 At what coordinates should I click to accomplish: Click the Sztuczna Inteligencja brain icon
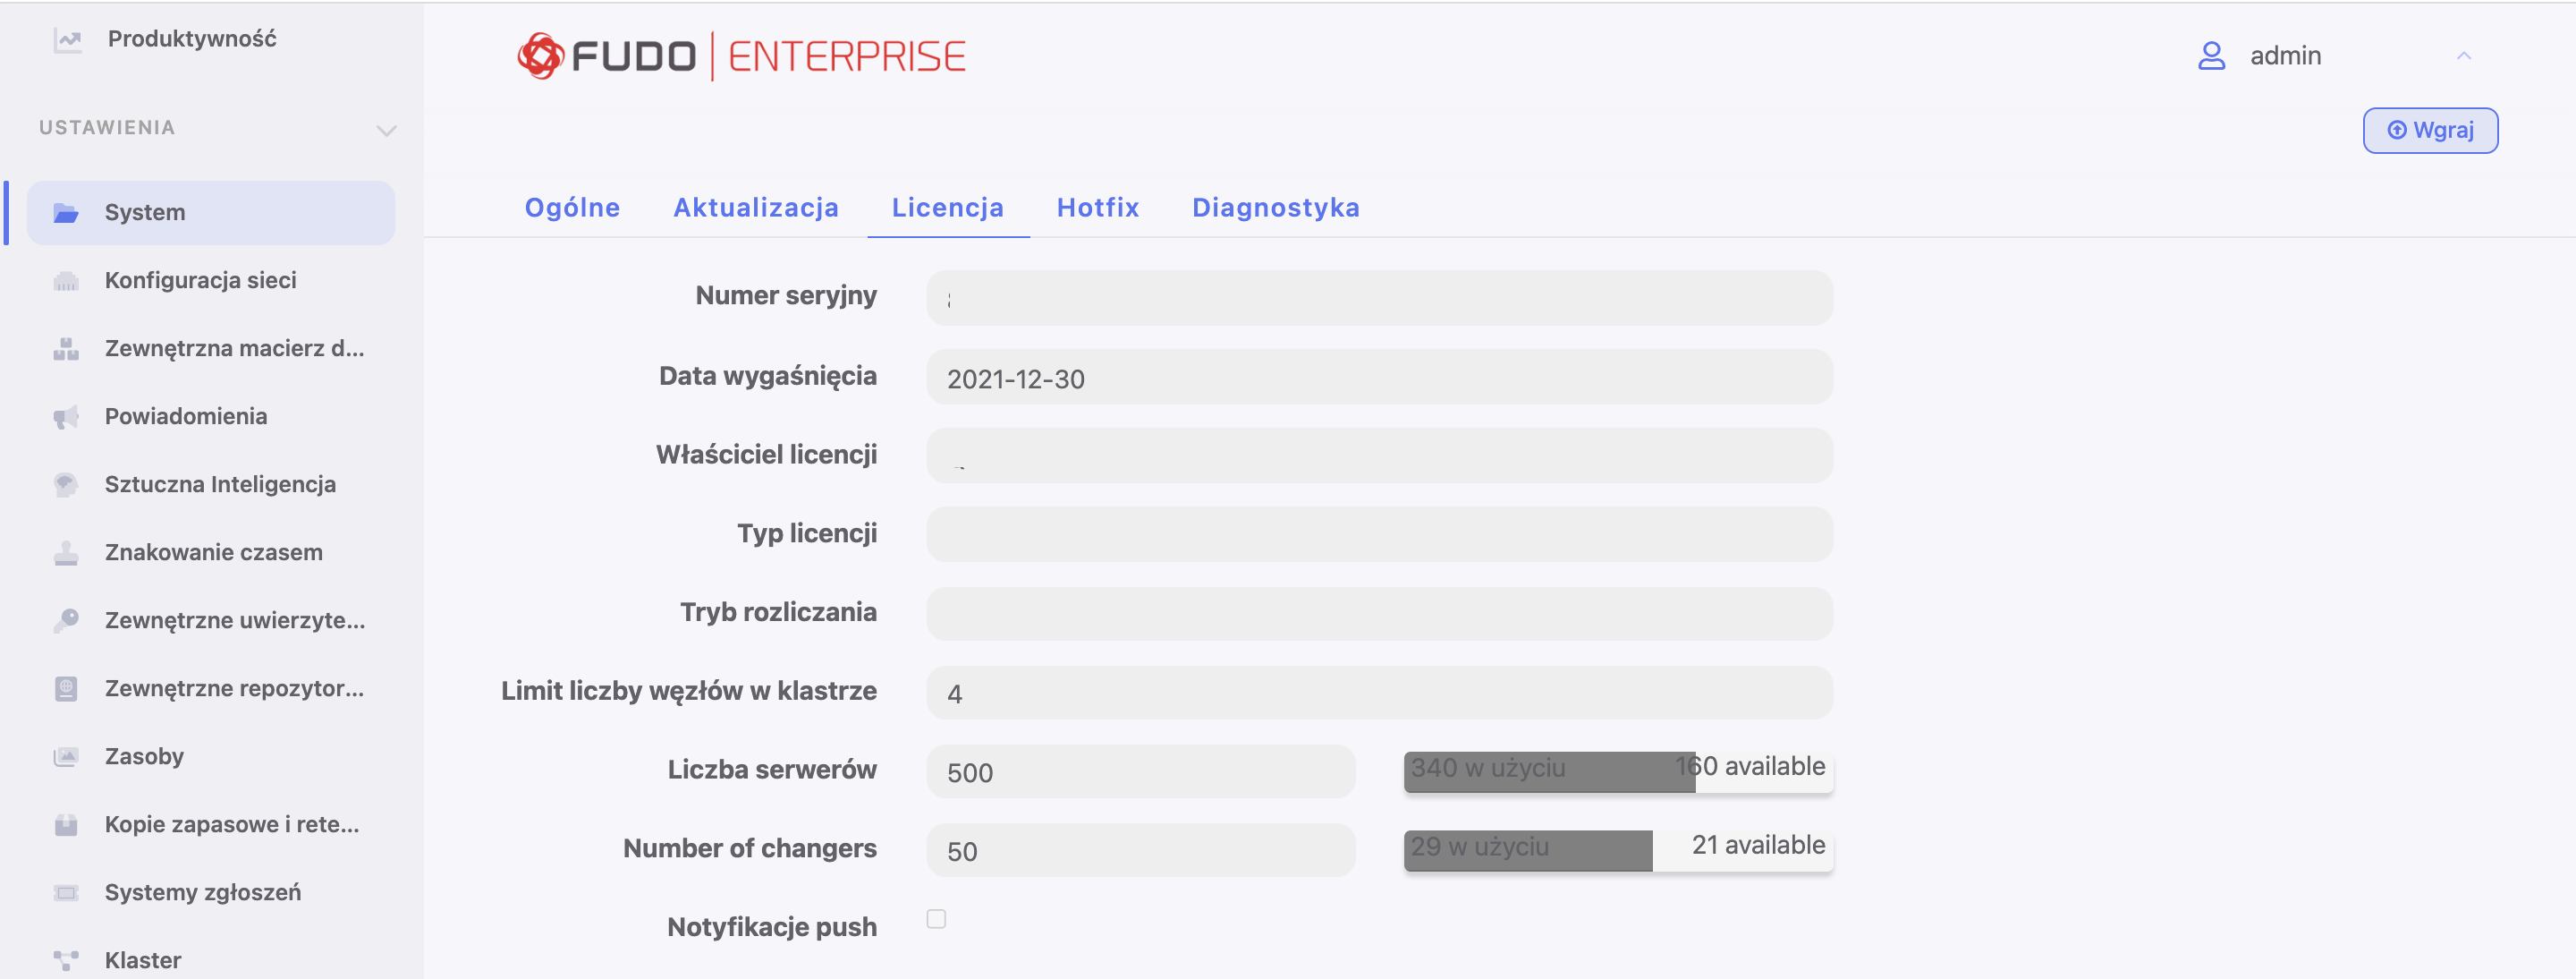click(x=66, y=485)
